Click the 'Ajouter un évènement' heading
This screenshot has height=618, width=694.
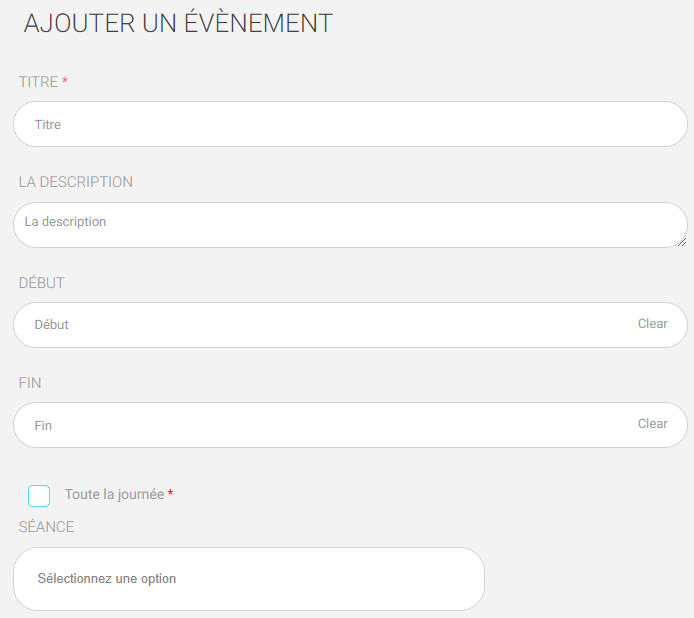click(x=178, y=24)
